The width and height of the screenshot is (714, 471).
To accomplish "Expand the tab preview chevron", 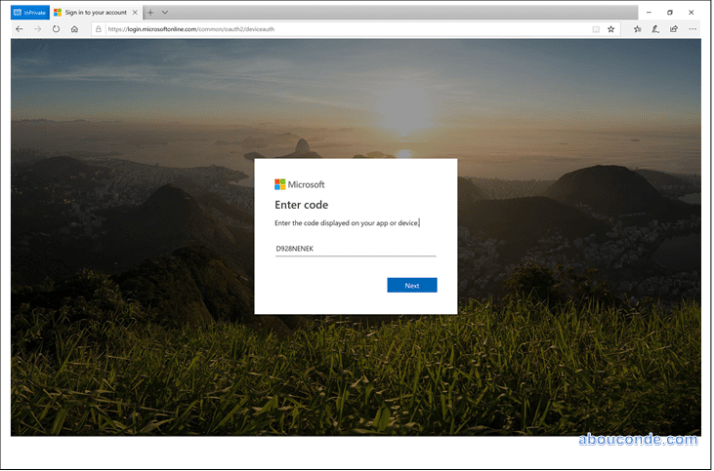I will click(x=165, y=12).
